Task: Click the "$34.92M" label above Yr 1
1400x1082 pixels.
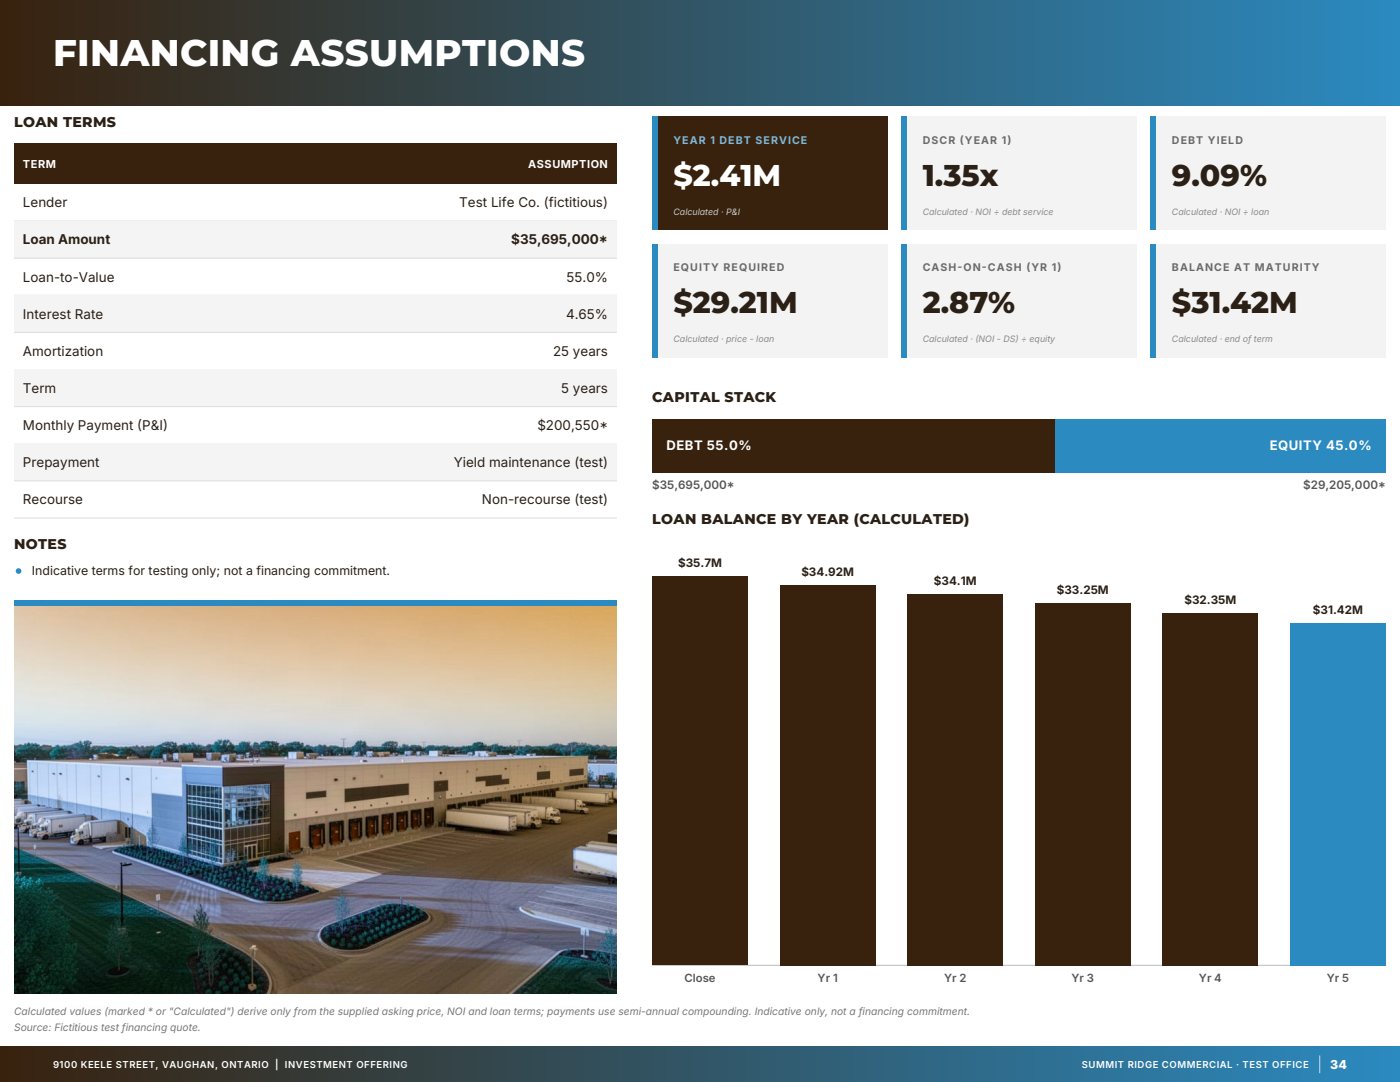Action: click(827, 572)
